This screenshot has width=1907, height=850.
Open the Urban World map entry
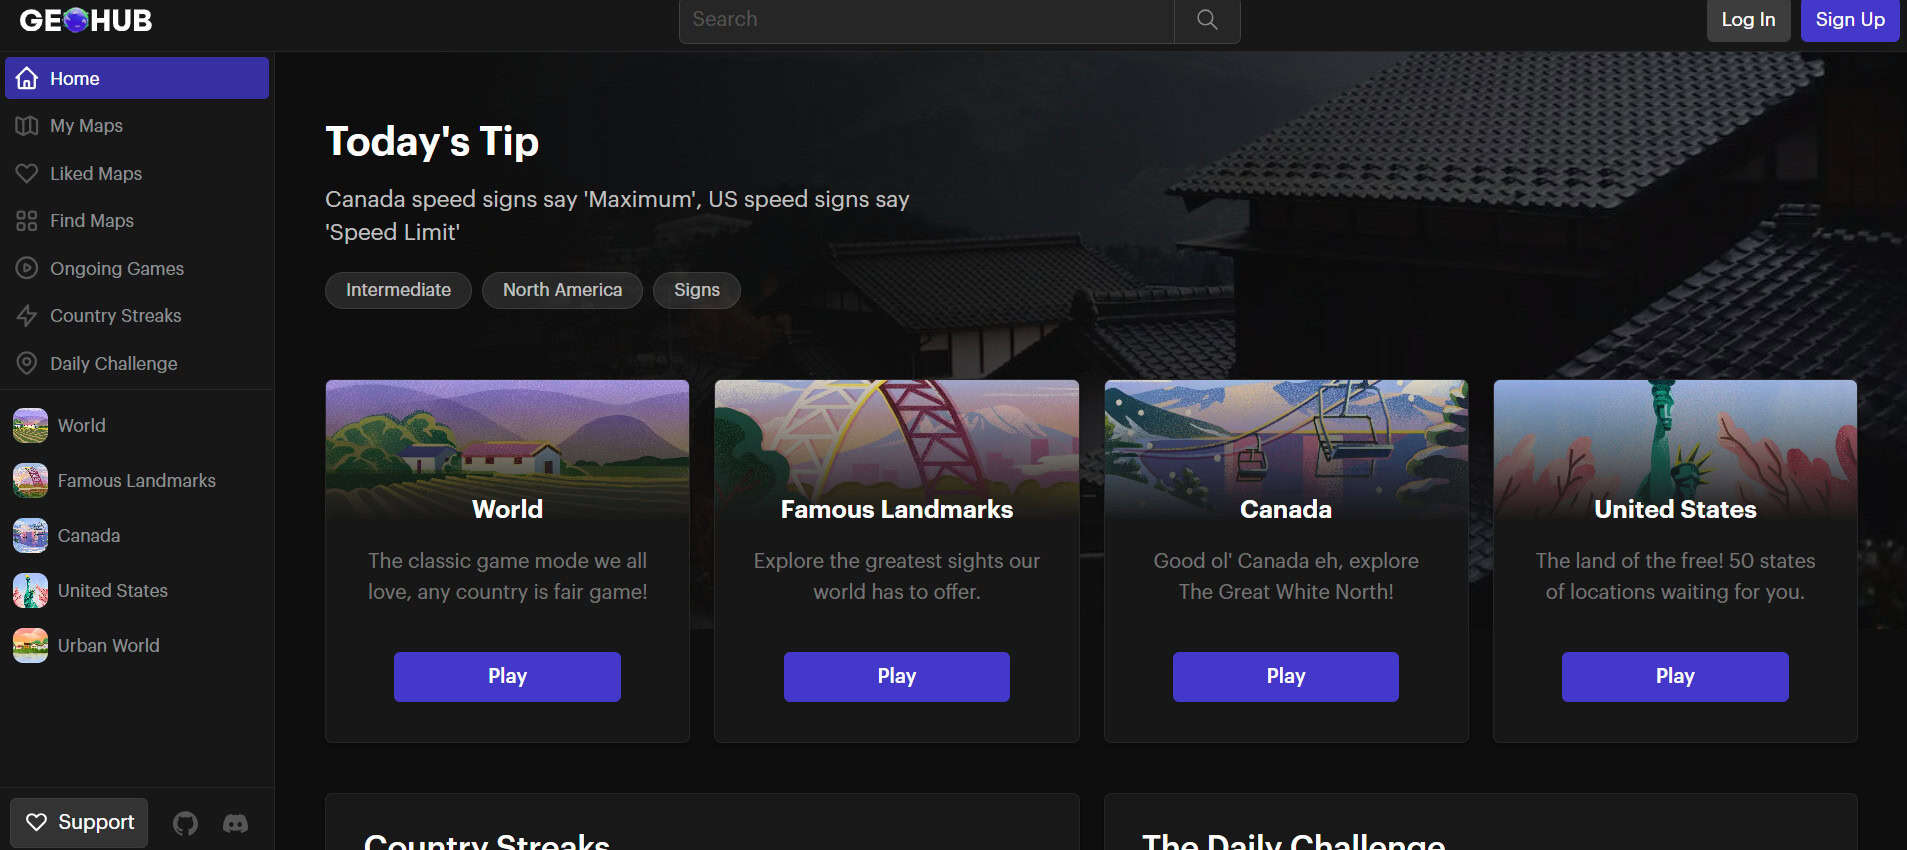click(x=108, y=645)
